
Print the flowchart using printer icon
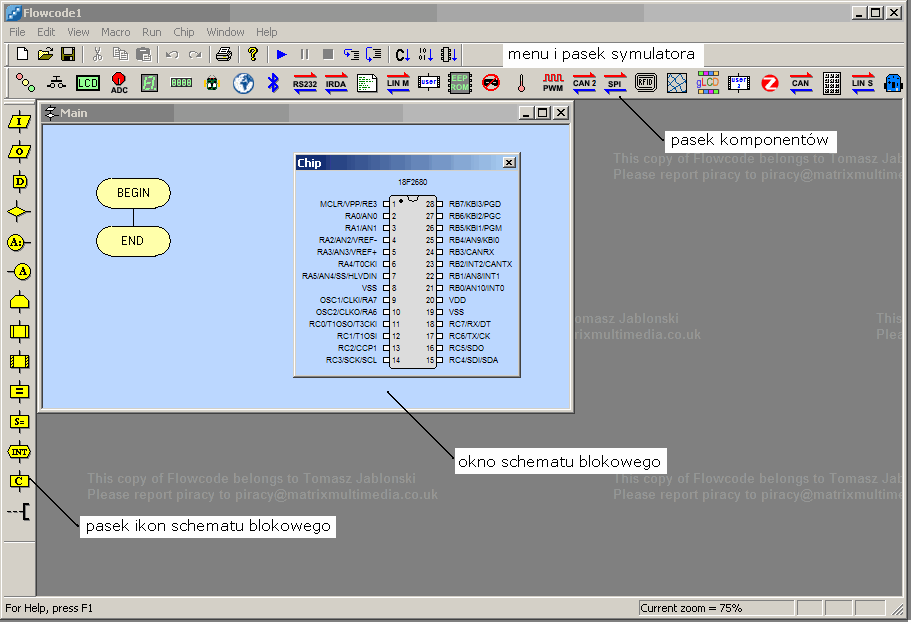[224, 54]
